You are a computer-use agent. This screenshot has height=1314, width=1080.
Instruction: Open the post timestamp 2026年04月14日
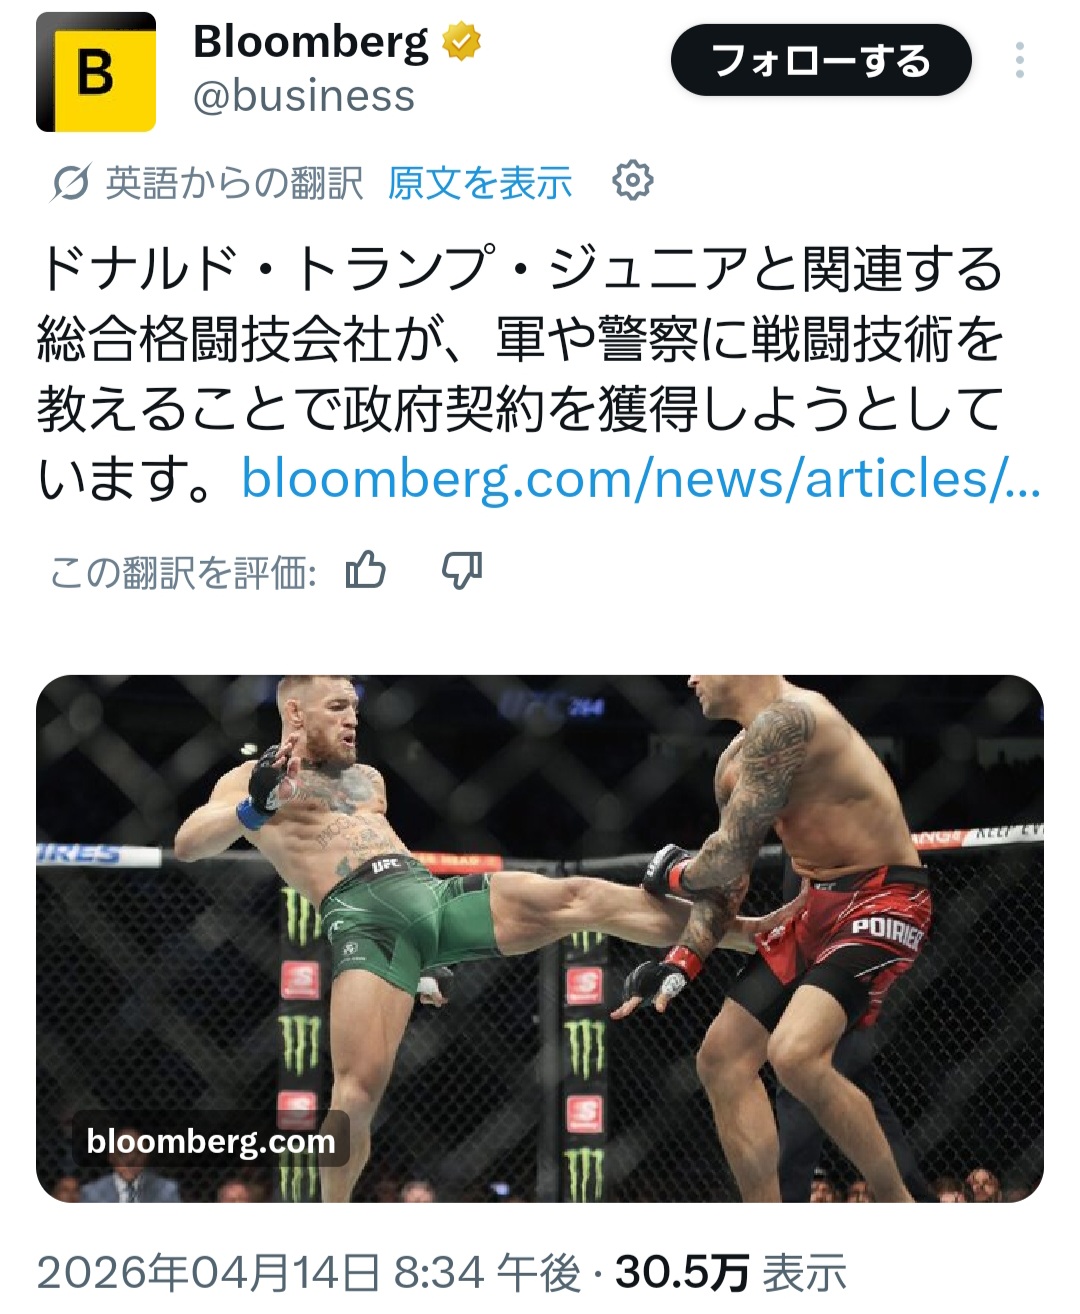209,1273
